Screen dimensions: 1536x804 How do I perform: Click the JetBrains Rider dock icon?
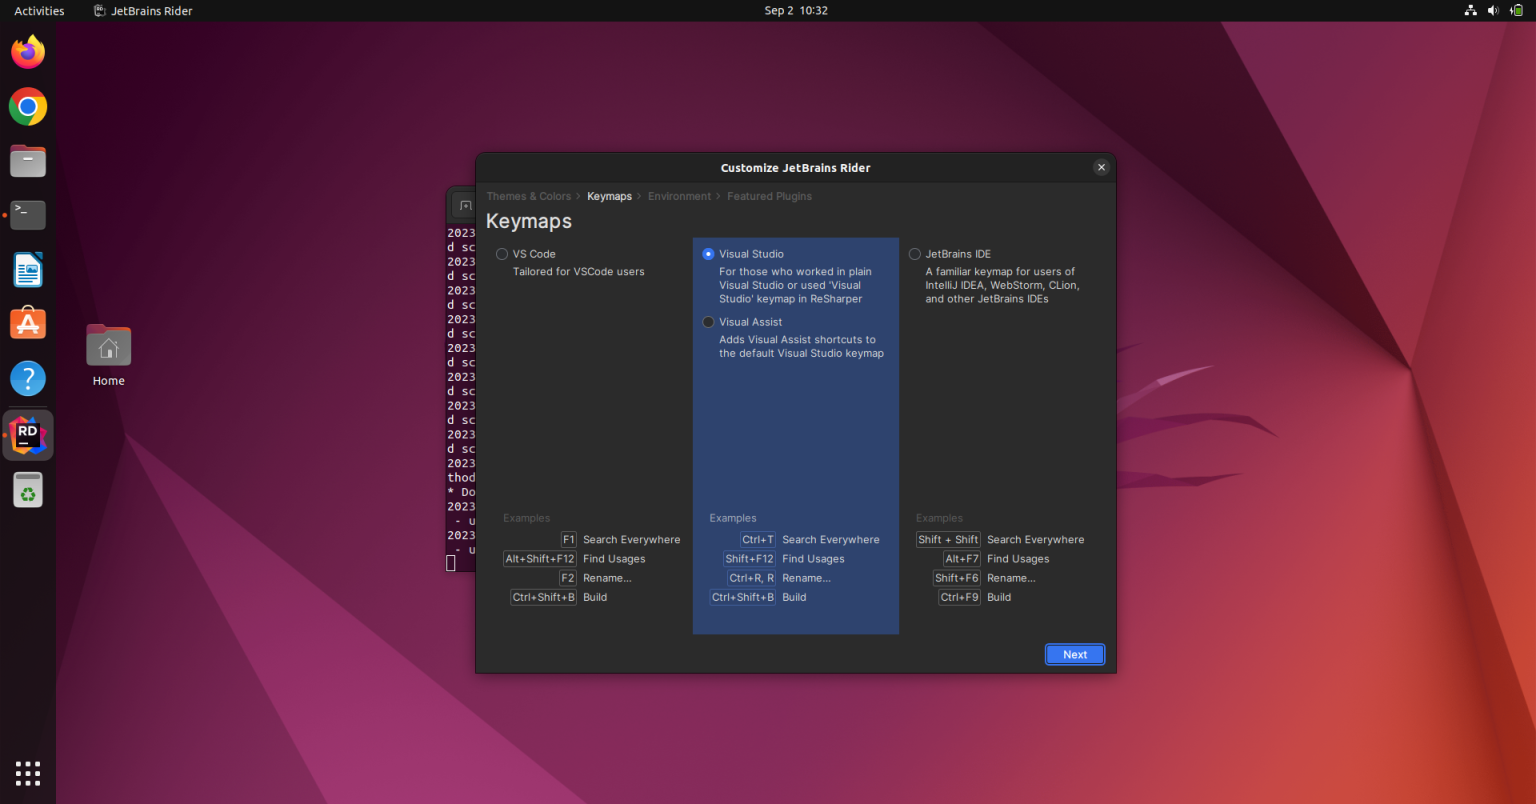[27, 434]
